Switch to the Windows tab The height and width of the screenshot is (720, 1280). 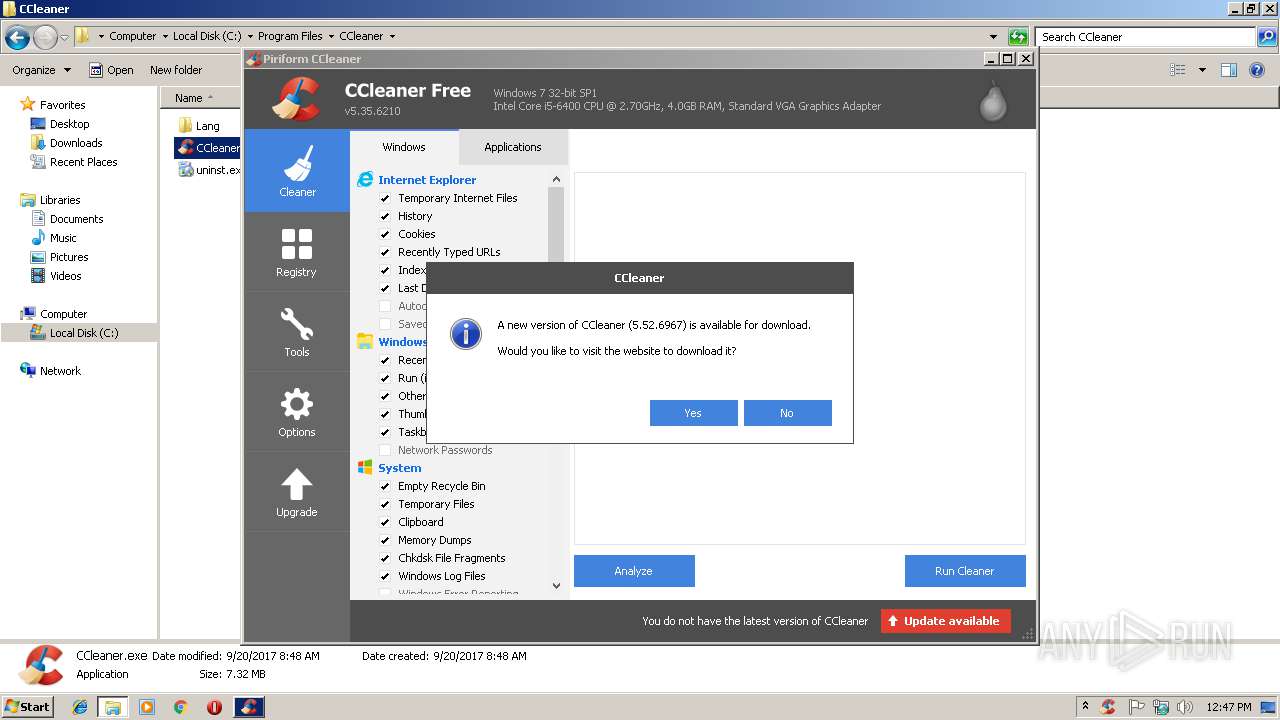(404, 147)
